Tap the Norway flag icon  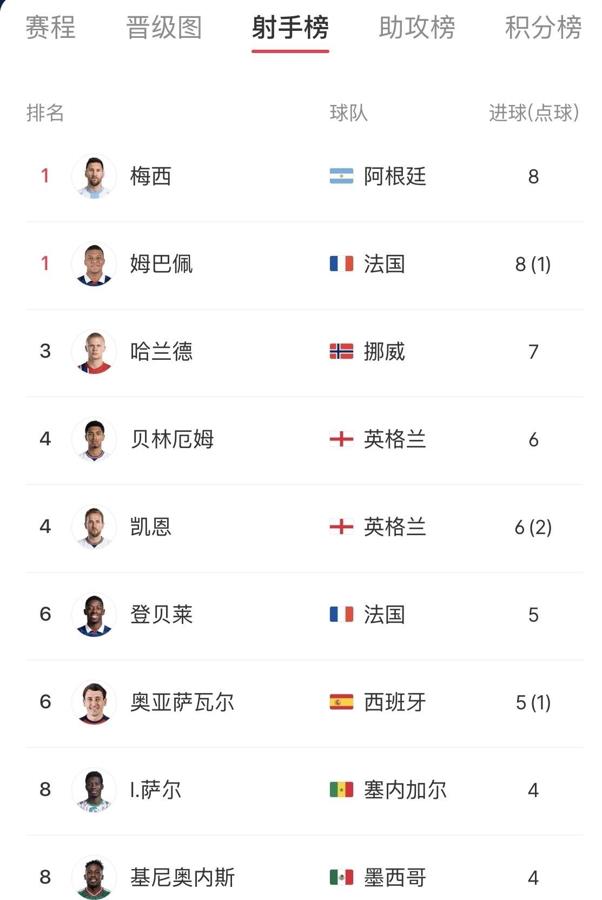point(341,351)
